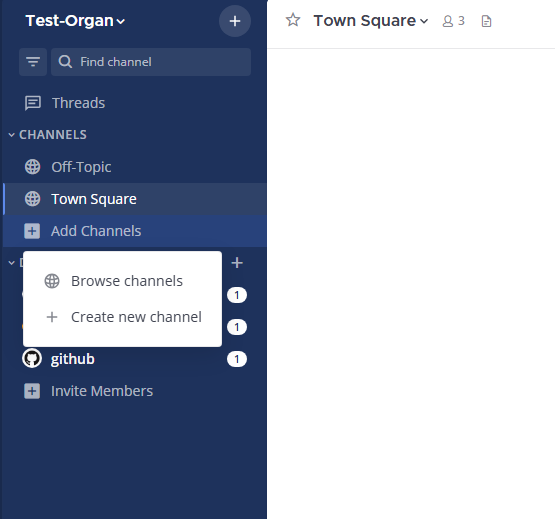Collapse the direct messages category chevron
This screenshot has height=519, width=555.
coord(12,263)
